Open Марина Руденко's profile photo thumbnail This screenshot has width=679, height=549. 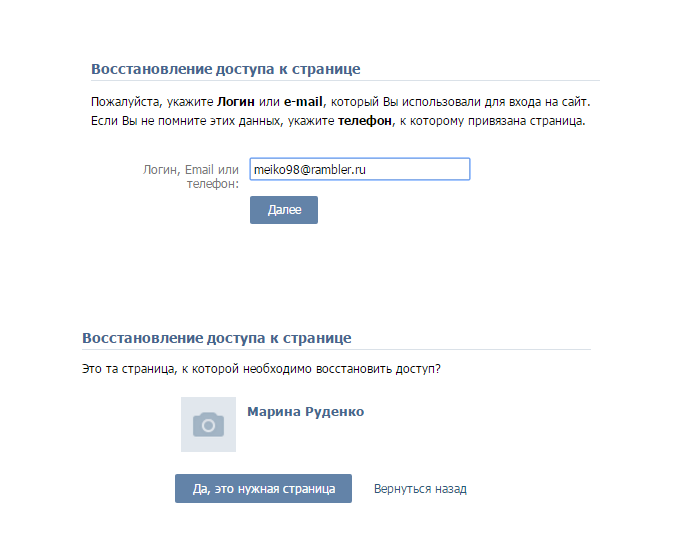tap(208, 424)
